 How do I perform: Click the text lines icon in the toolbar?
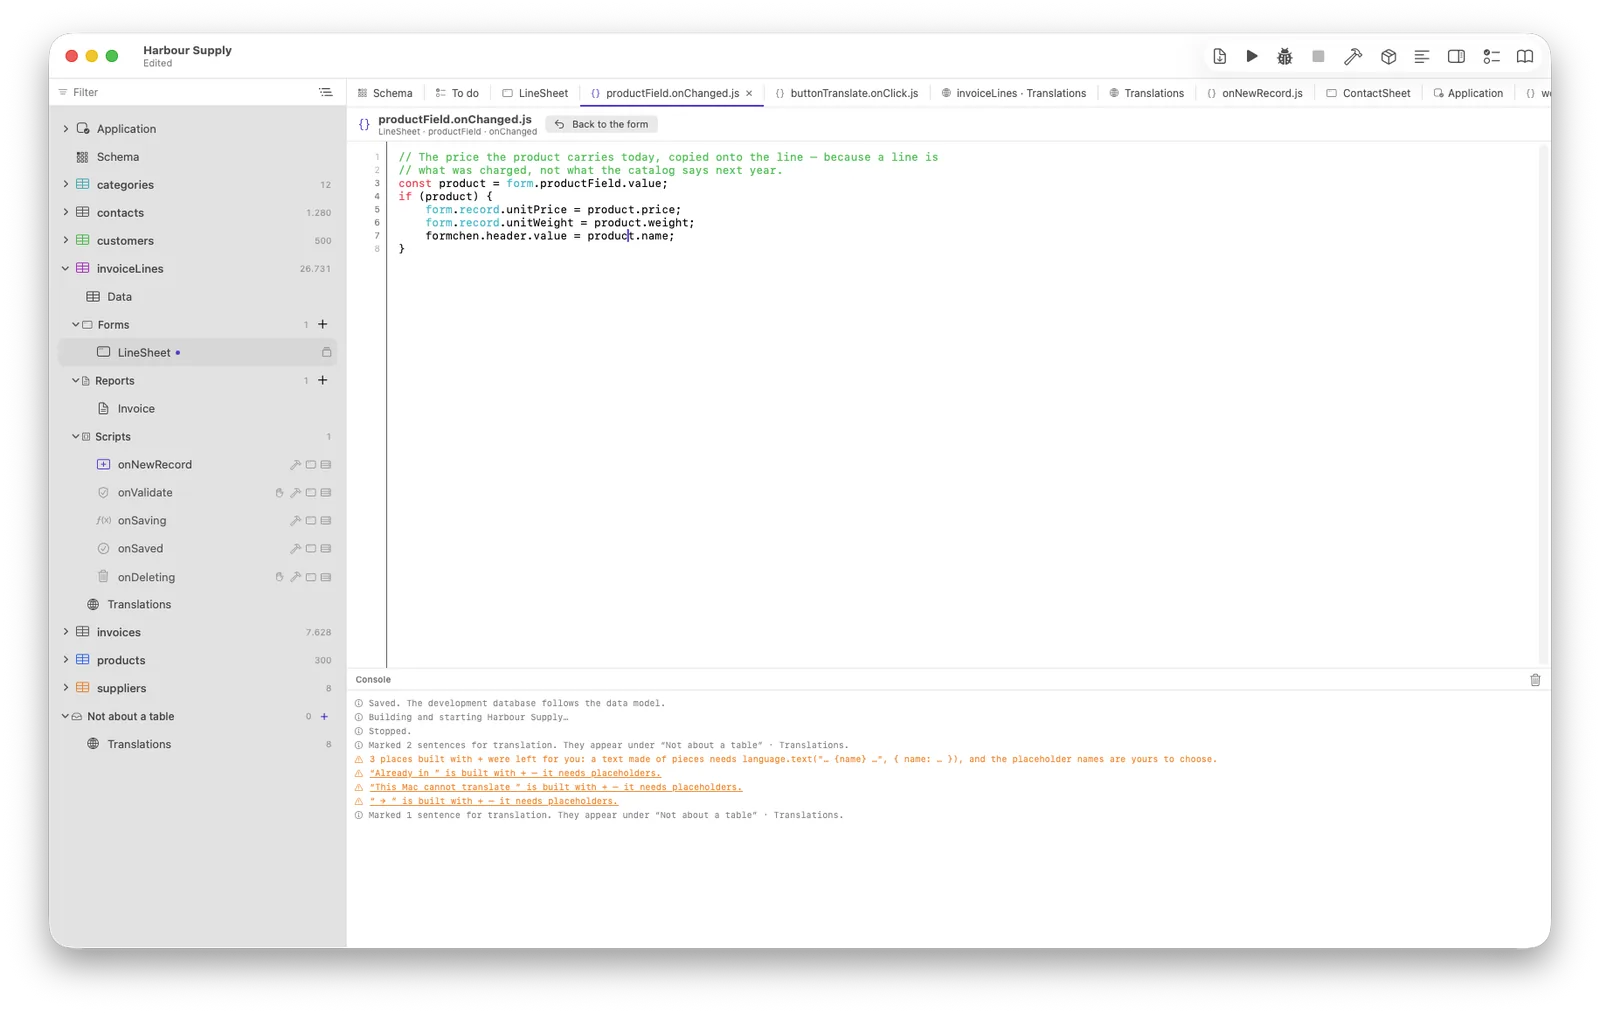[x=1422, y=57]
